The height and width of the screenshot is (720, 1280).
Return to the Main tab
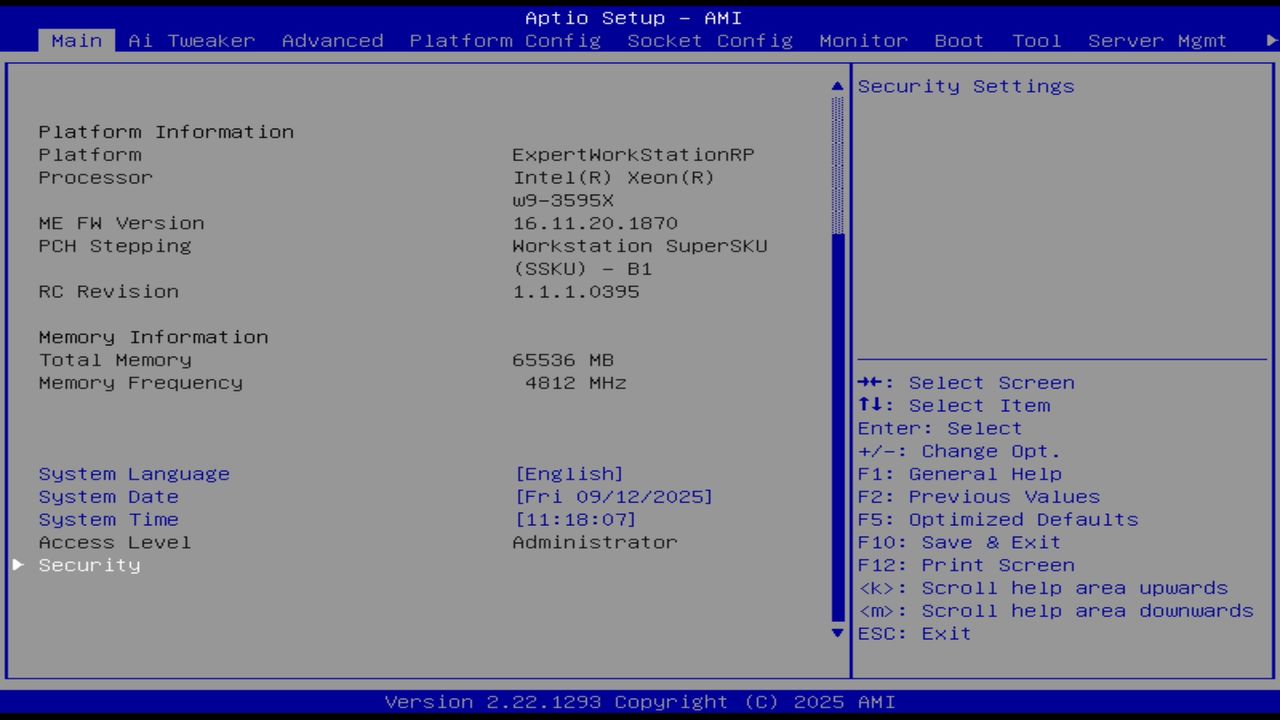point(75,41)
